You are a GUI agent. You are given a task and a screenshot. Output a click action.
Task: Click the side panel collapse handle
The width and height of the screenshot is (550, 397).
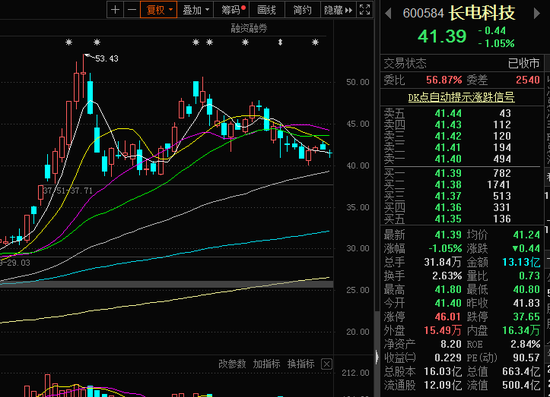(377, 357)
